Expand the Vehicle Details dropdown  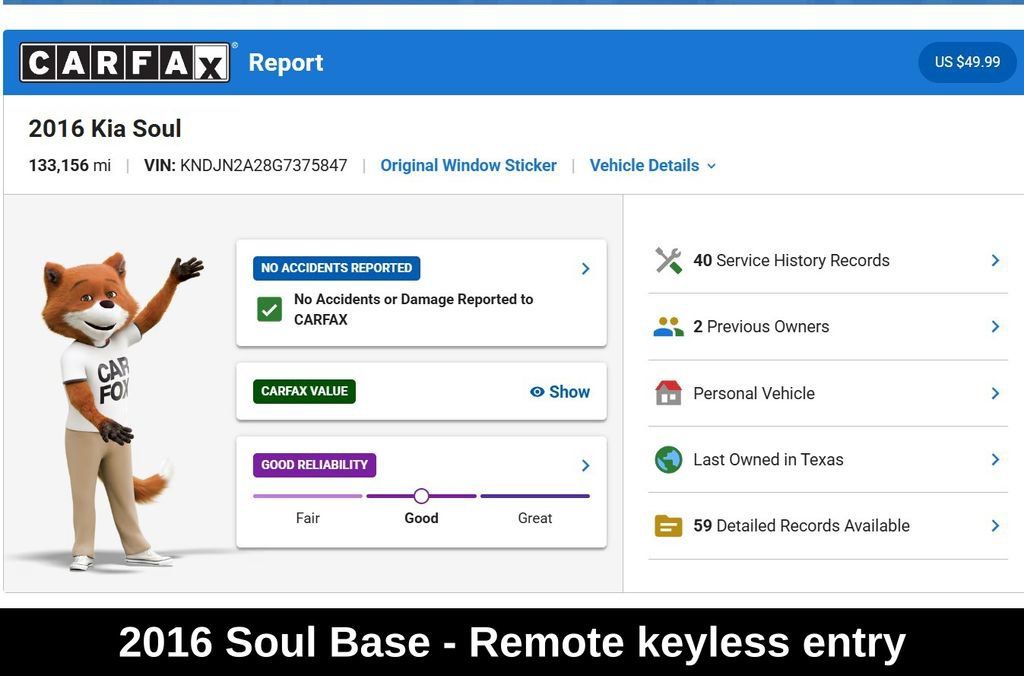click(x=652, y=165)
